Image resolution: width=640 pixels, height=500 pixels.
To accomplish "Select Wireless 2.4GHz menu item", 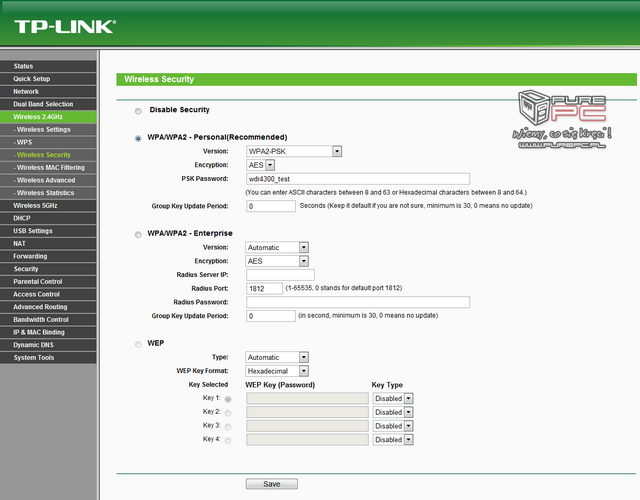I will [x=48, y=117].
